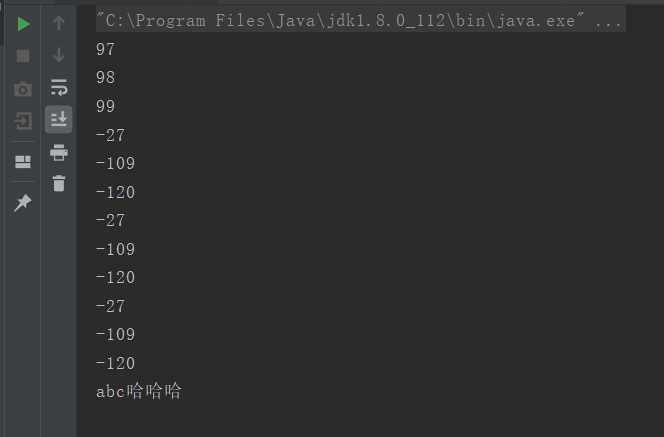Image resolution: width=664 pixels, height=437 pixels.
Task: Click the abc哈哈哈 output line
Action: pos(139,391)
